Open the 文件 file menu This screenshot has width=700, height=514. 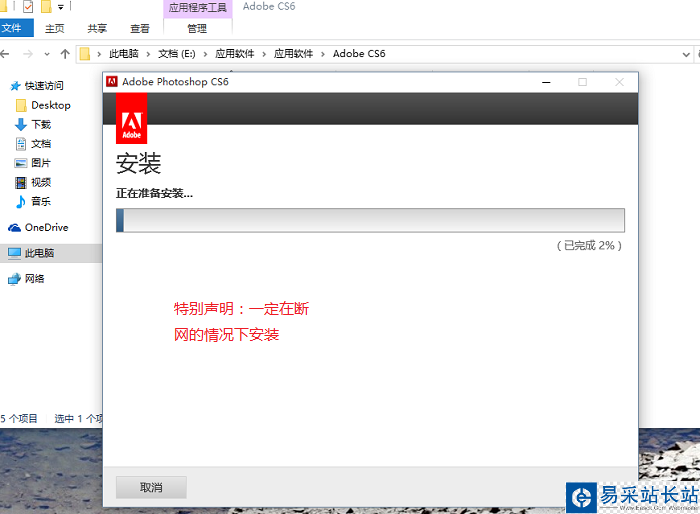17,28
